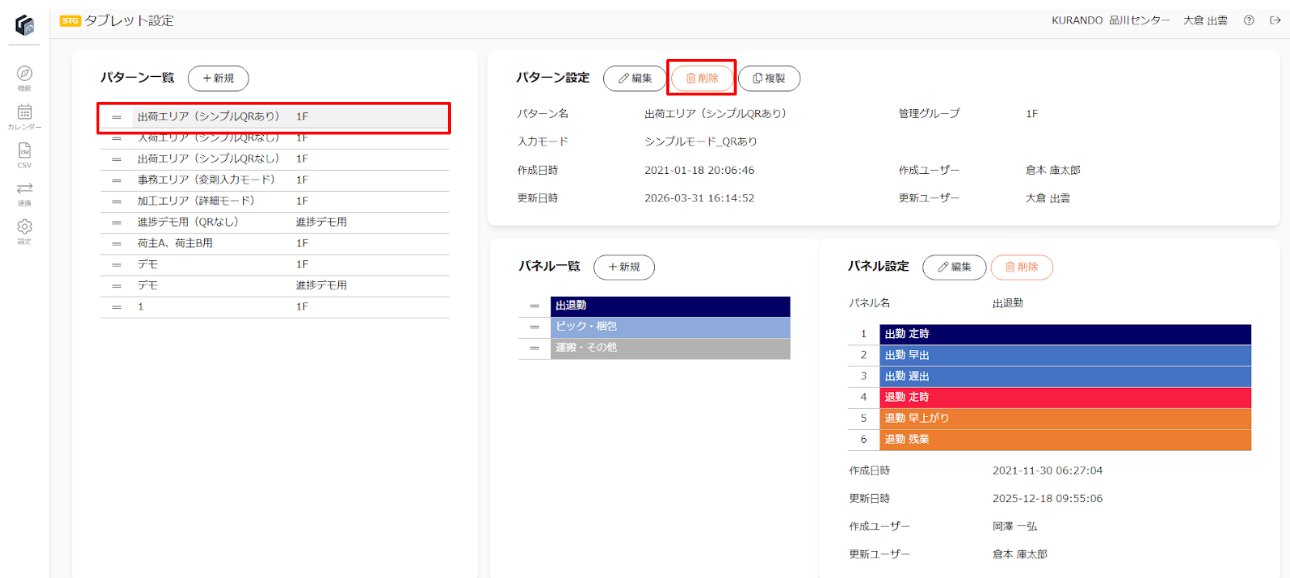
Task: Click 新規 button in パネル一覧
Action: pos(624,267)
